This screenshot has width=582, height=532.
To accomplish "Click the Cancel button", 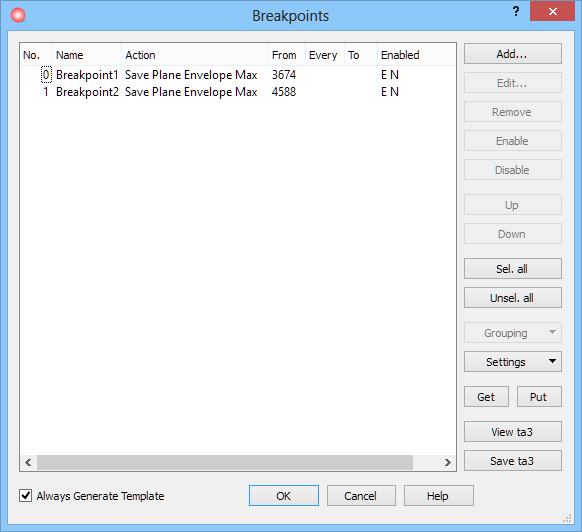I will (361, 496).
